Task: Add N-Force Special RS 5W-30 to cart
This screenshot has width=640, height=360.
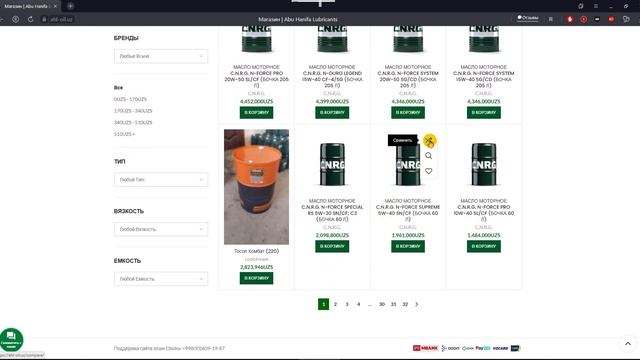Action: coord(332,246)
